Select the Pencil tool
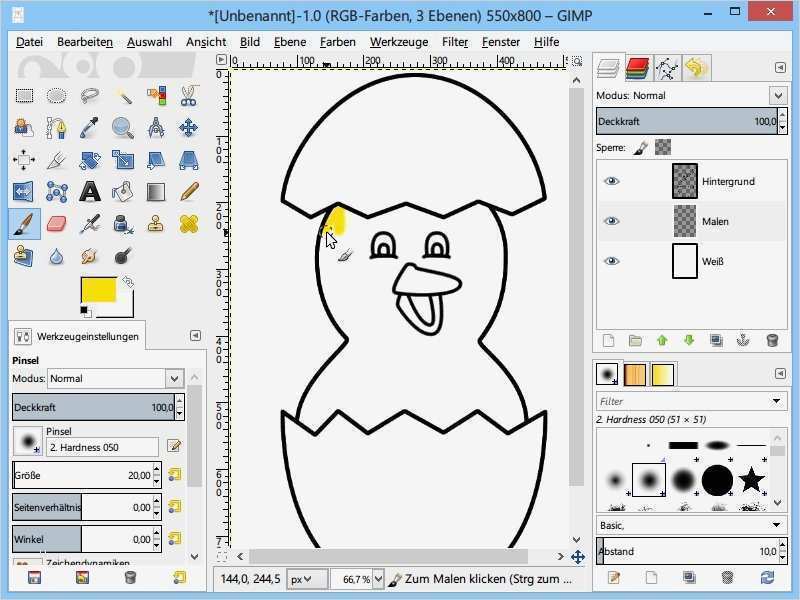This screenshot has width=800, height=600. pyautogui.click(x=189, y=192)
